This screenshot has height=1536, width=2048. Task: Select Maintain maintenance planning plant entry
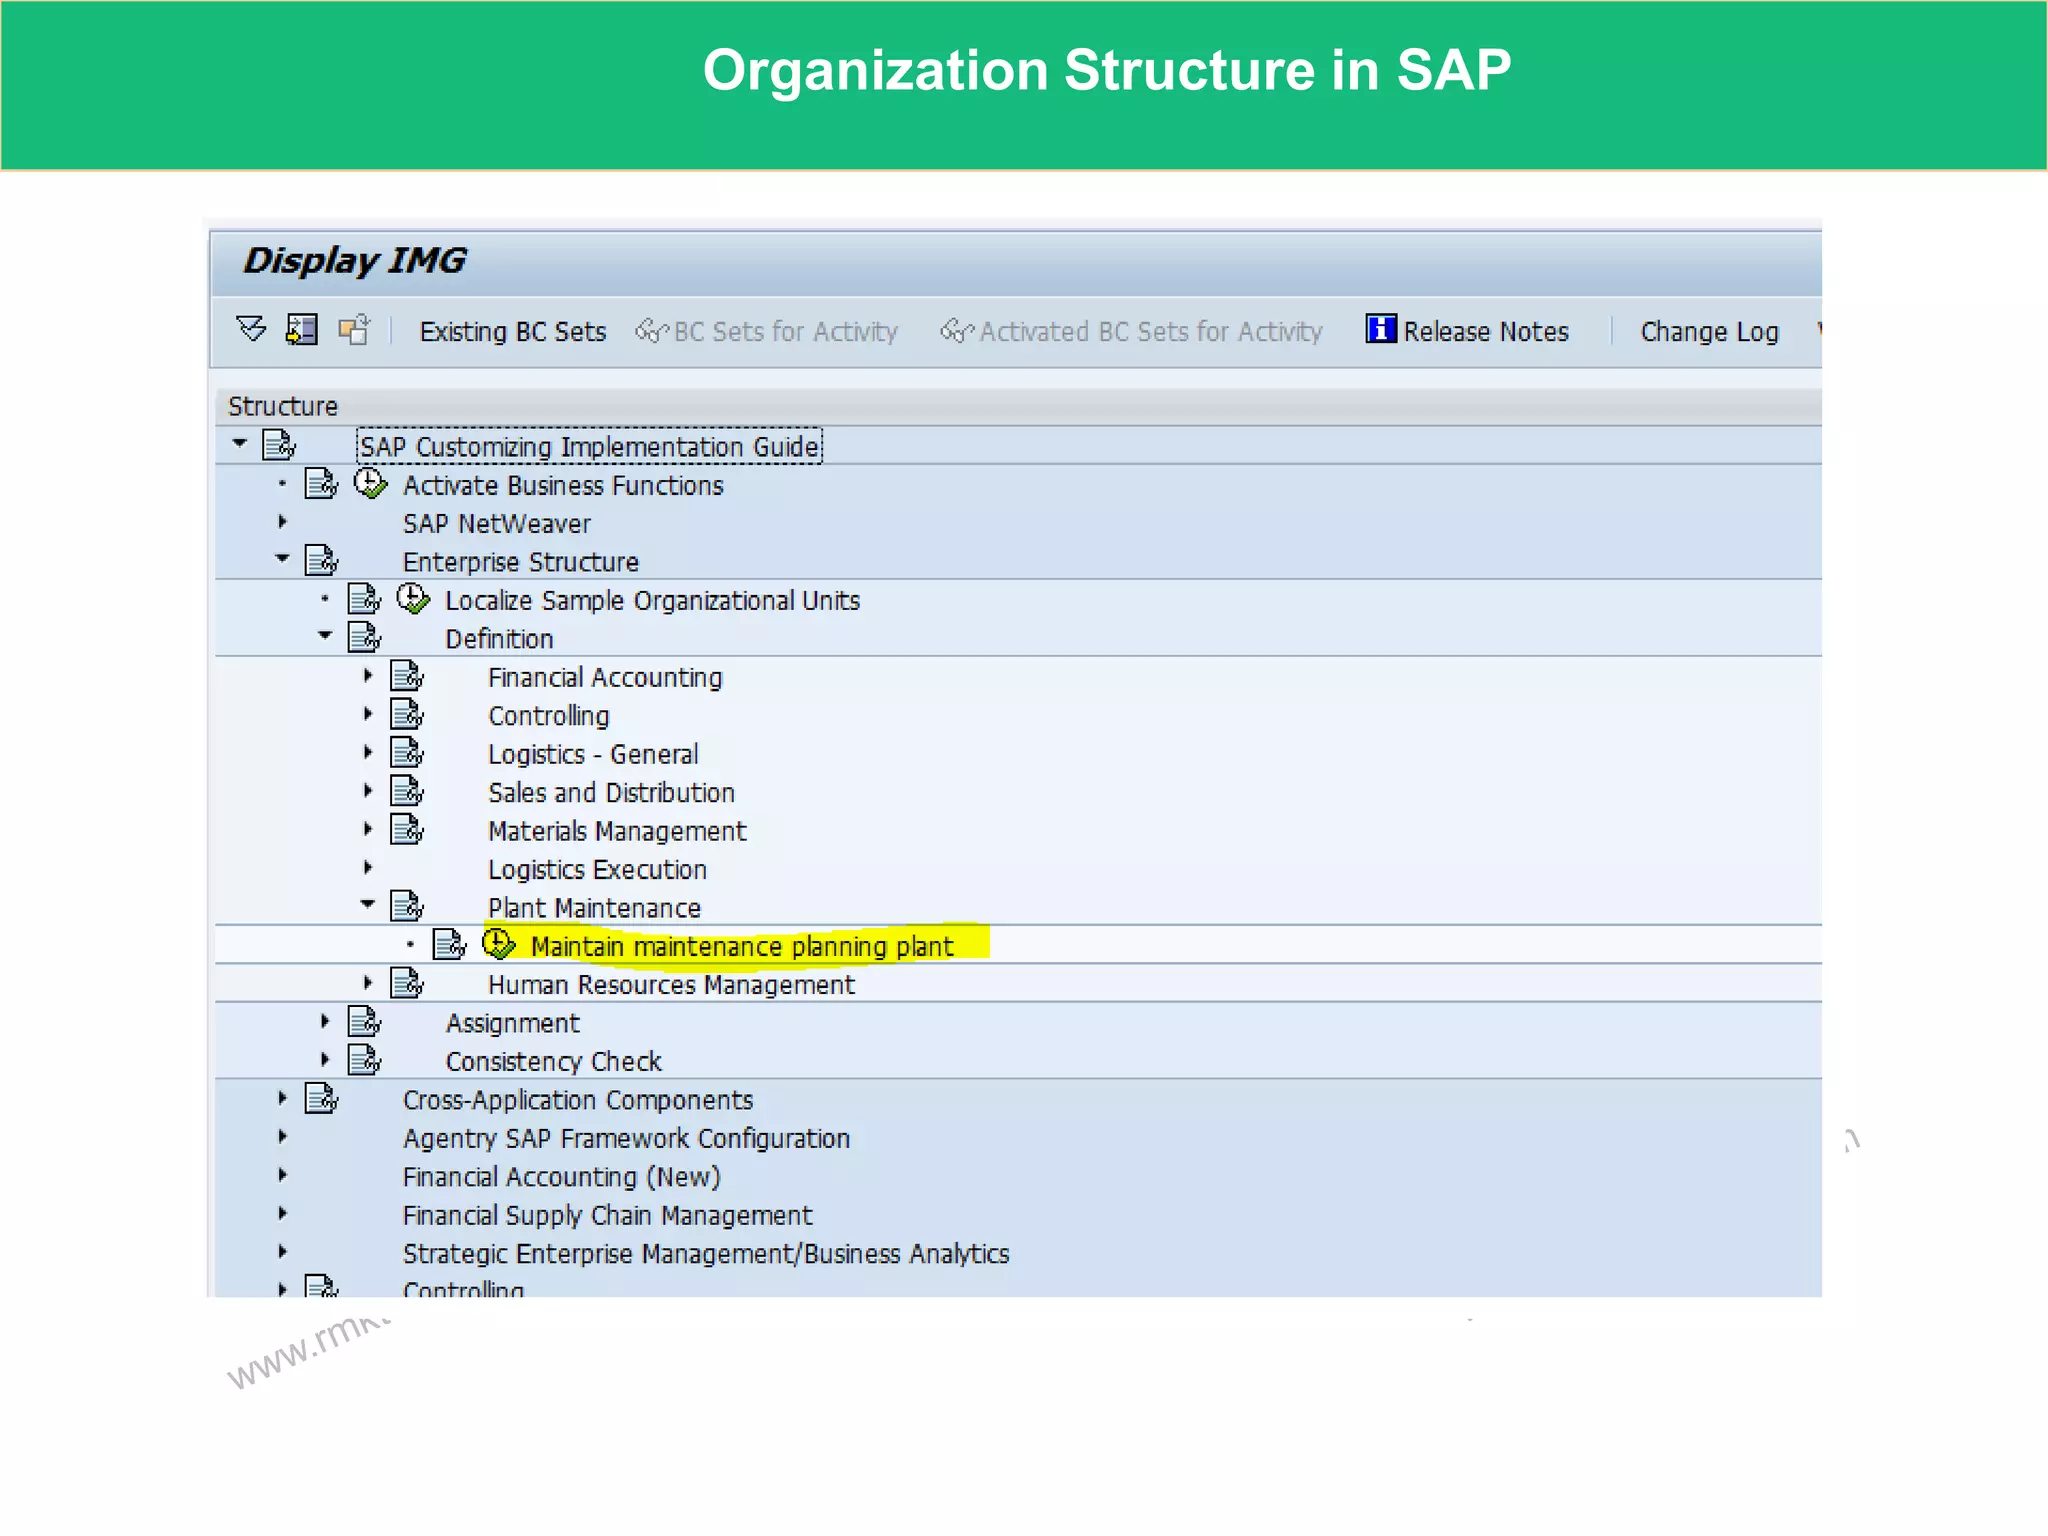tap(741, 946)
